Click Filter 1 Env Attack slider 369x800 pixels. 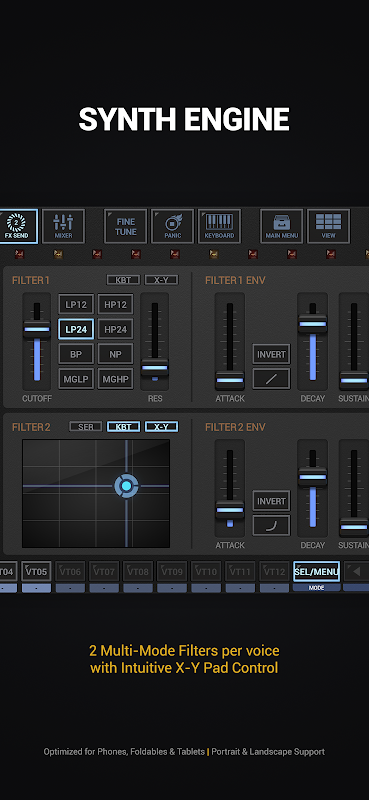tap(230, 341)
